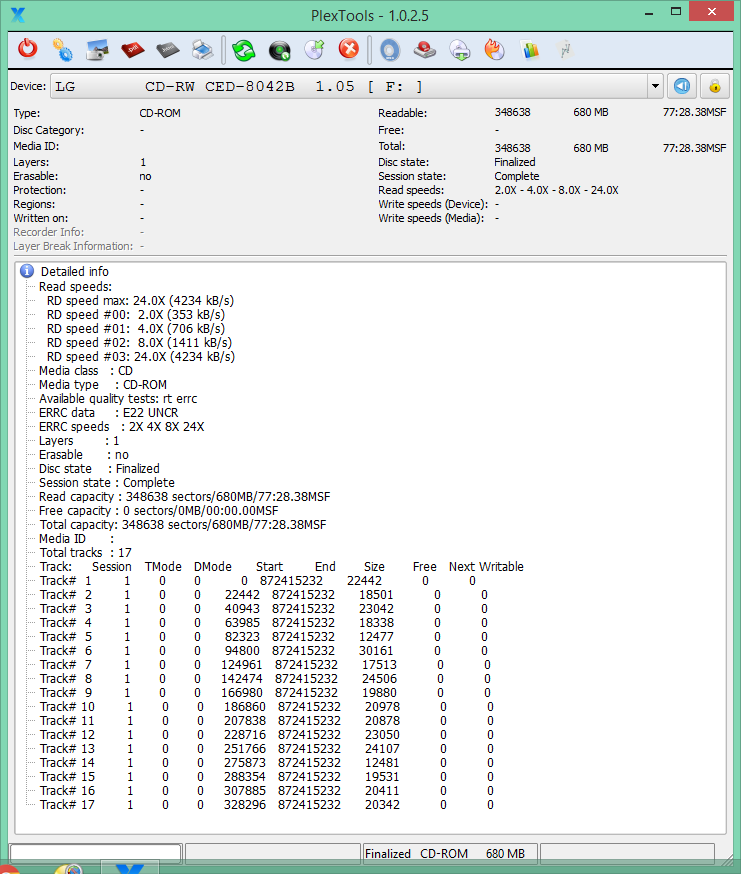Click the black disc with green badge icon
This screenshot has height=874, width=741.
click(x=279, y=51)
